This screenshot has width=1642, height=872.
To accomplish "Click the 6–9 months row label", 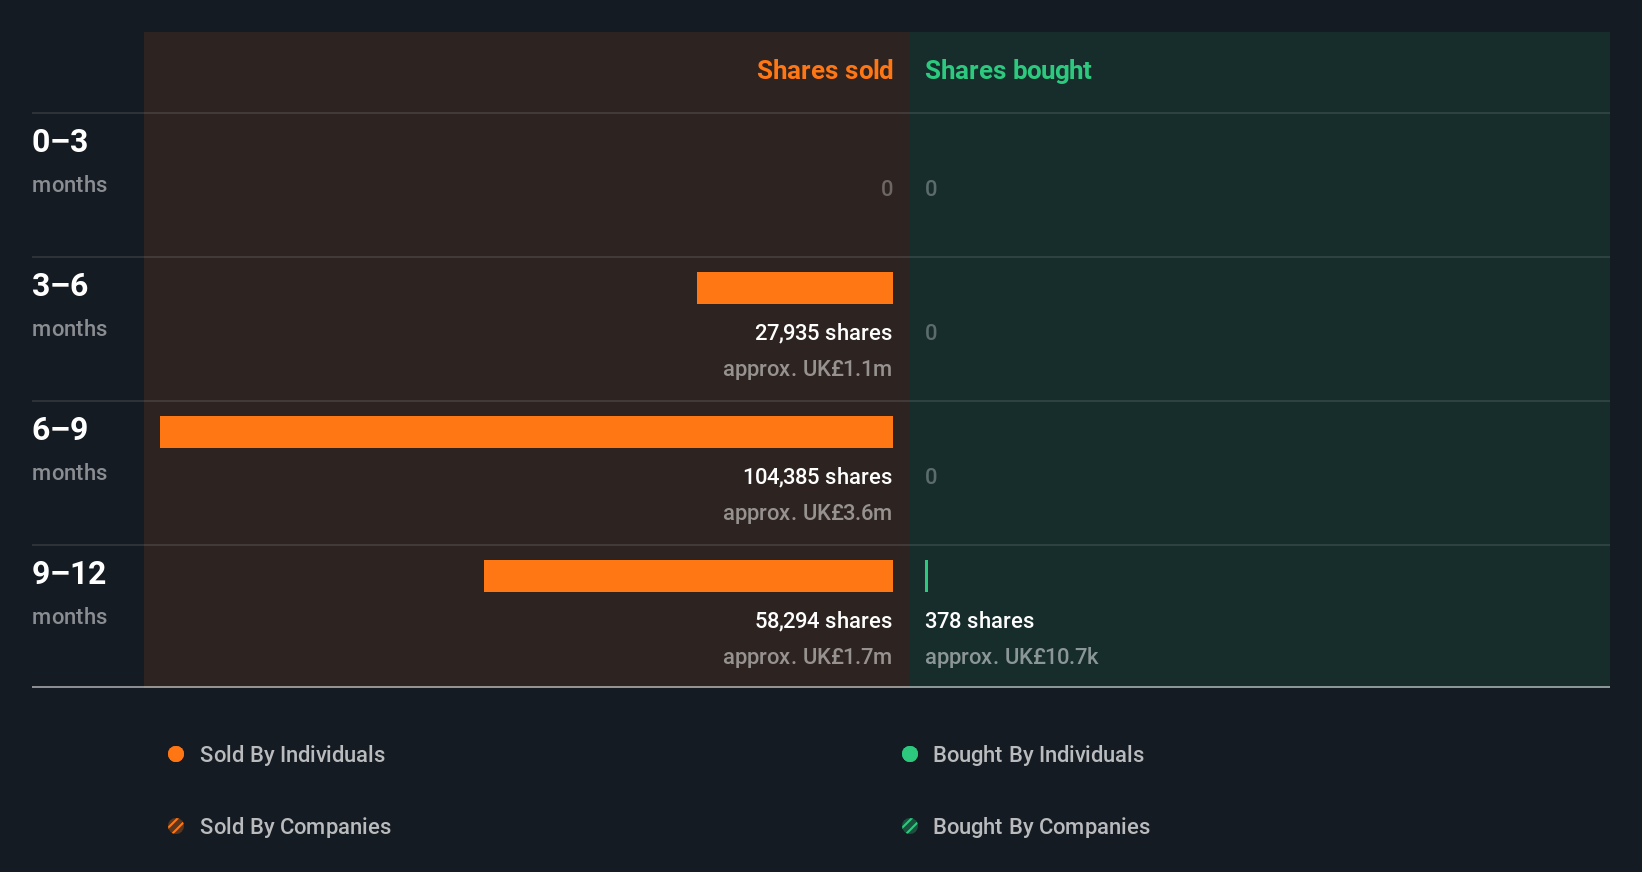I will point(68,448).
